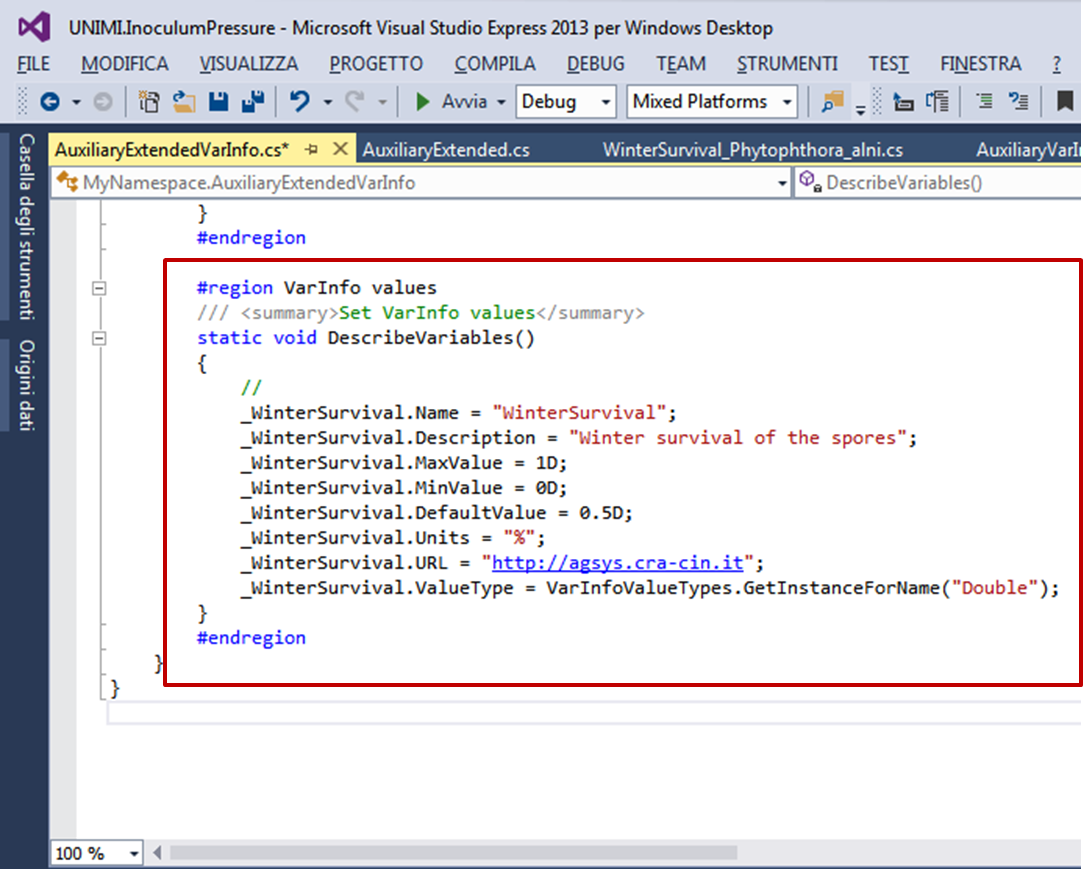The height and width of the screenshot is (869, 1083).
Task: Click the _WinterSurvival.DefaultValue line
Action: (x=437, y=513)
